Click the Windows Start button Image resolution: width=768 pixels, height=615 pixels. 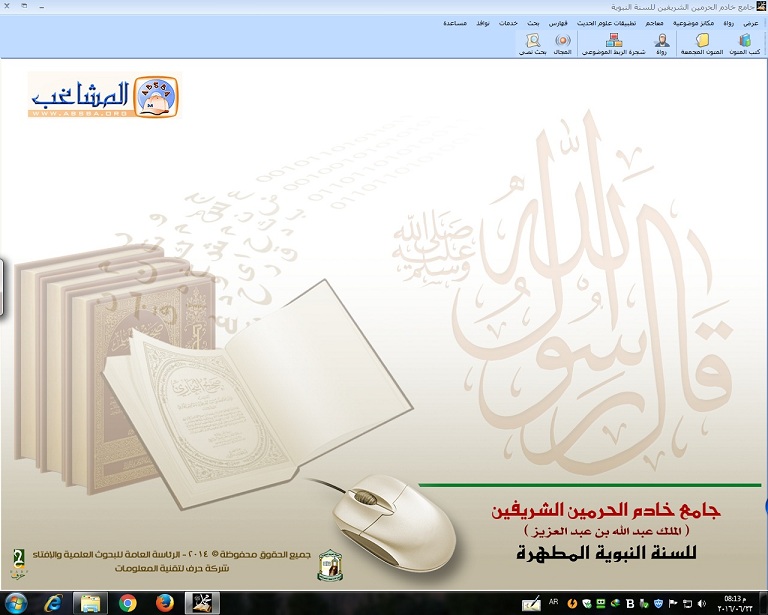click(16, 603)
